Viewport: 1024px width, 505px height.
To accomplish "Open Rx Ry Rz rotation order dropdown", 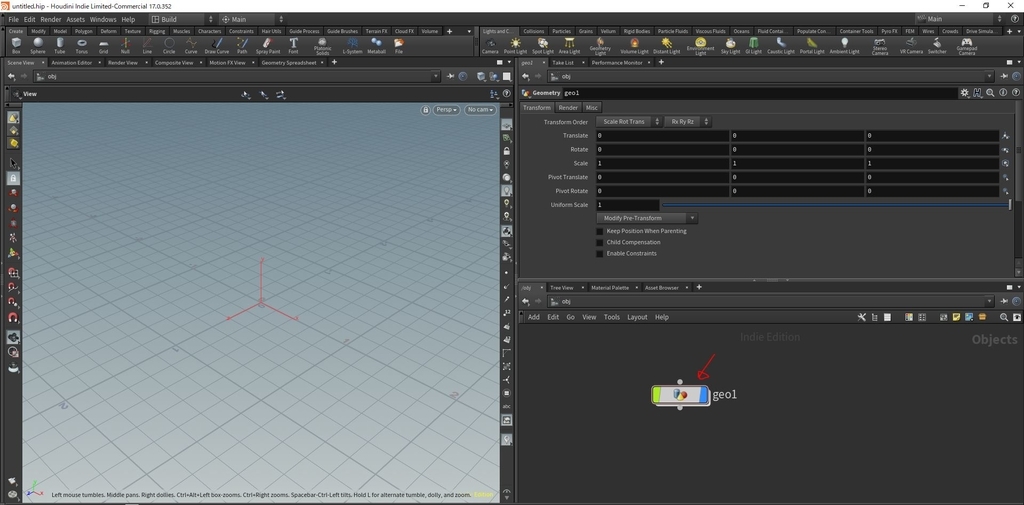I will point(687,122).
